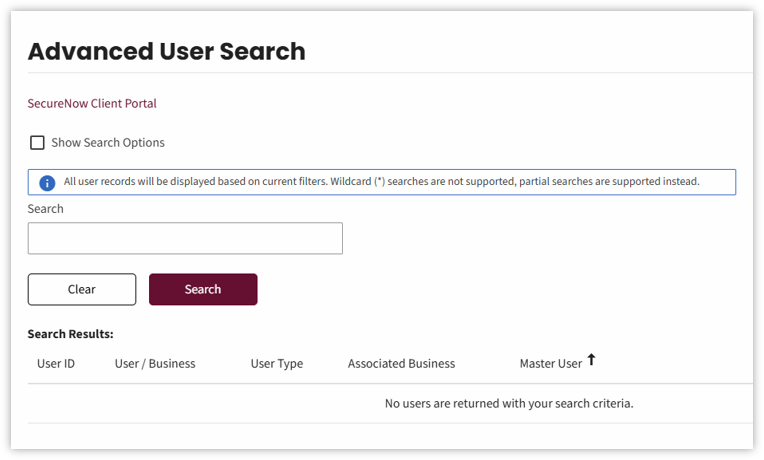Screen dimensions: 764x460
Task: Enable the Show Search Options checkbox
Action: pyautogui.click(x=37, y=143)
